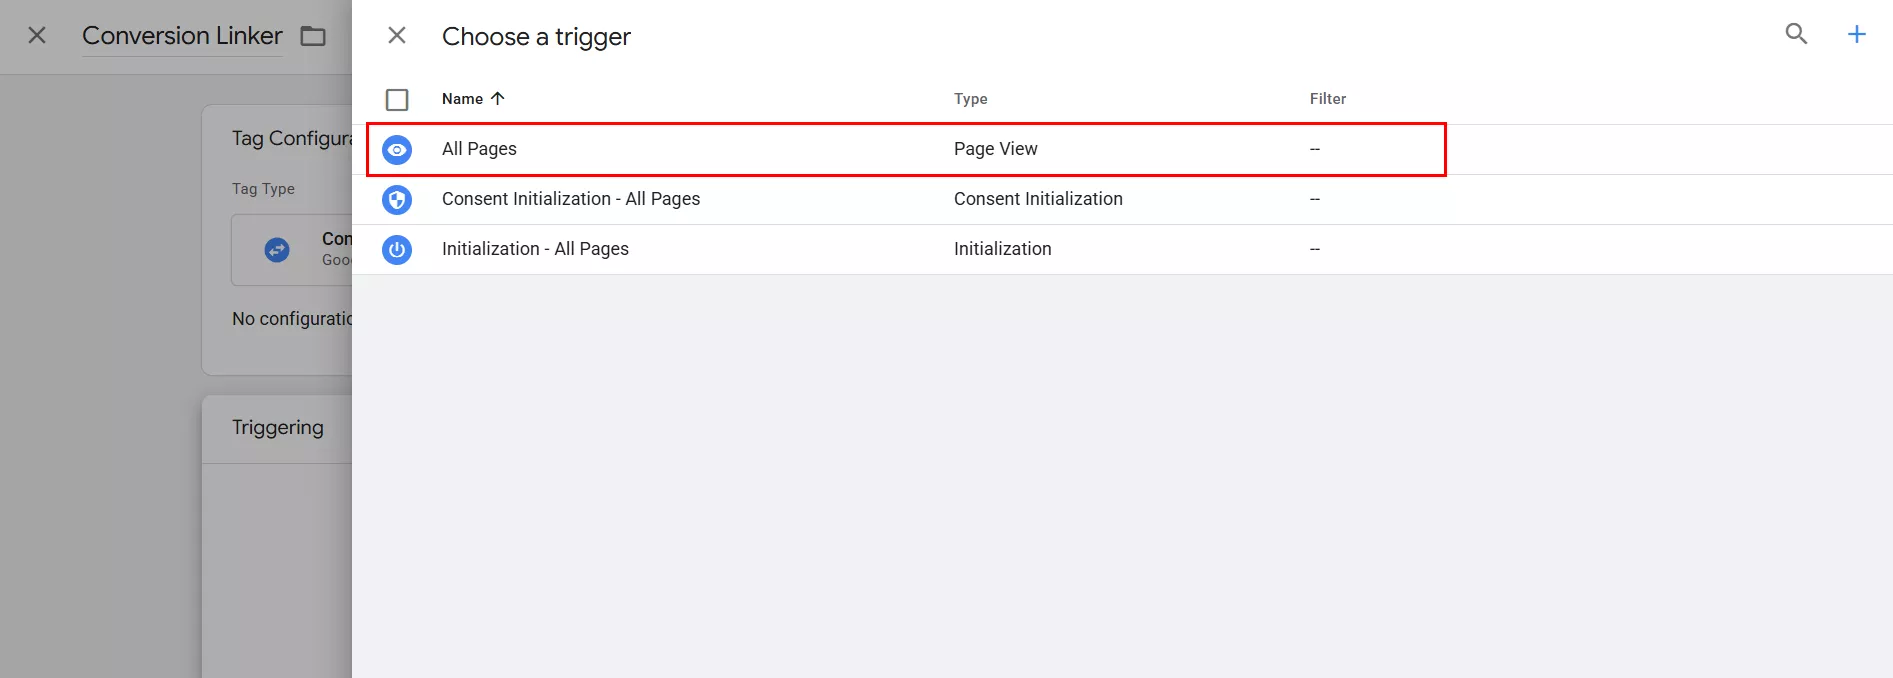Close the Choose a trigger panel
The width and height of the screenshot is (1893, 678).
(397, 36)
